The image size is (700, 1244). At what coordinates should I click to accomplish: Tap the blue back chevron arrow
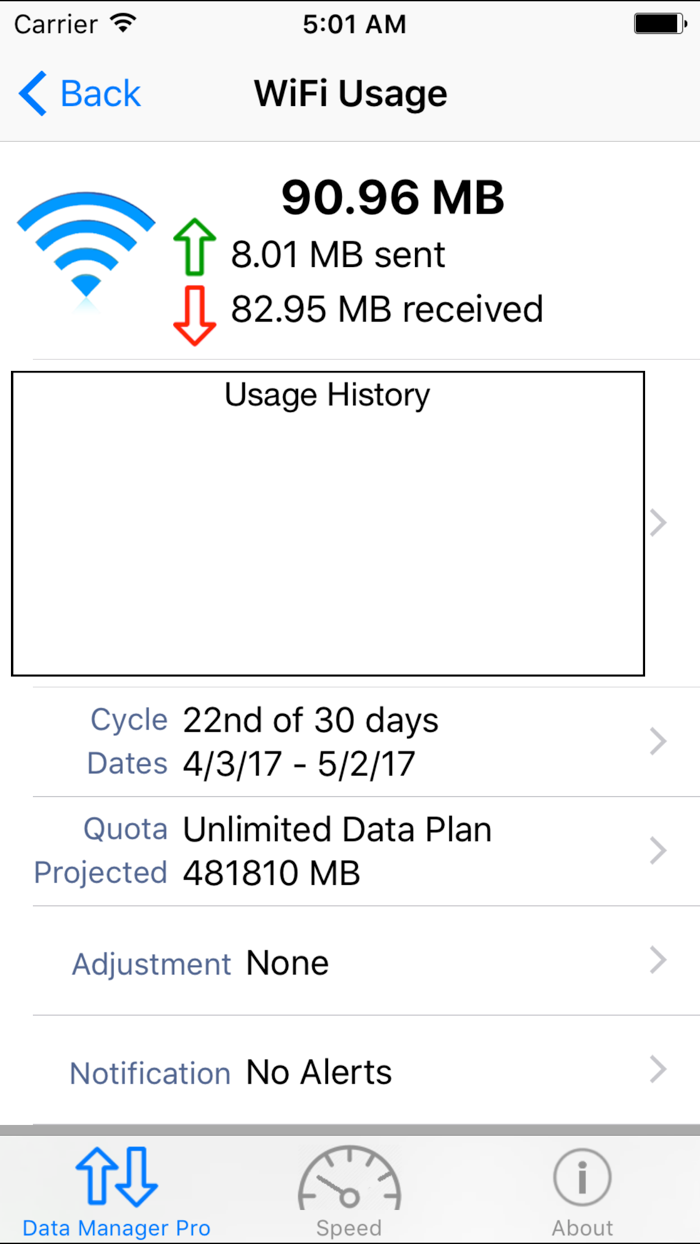32,94
